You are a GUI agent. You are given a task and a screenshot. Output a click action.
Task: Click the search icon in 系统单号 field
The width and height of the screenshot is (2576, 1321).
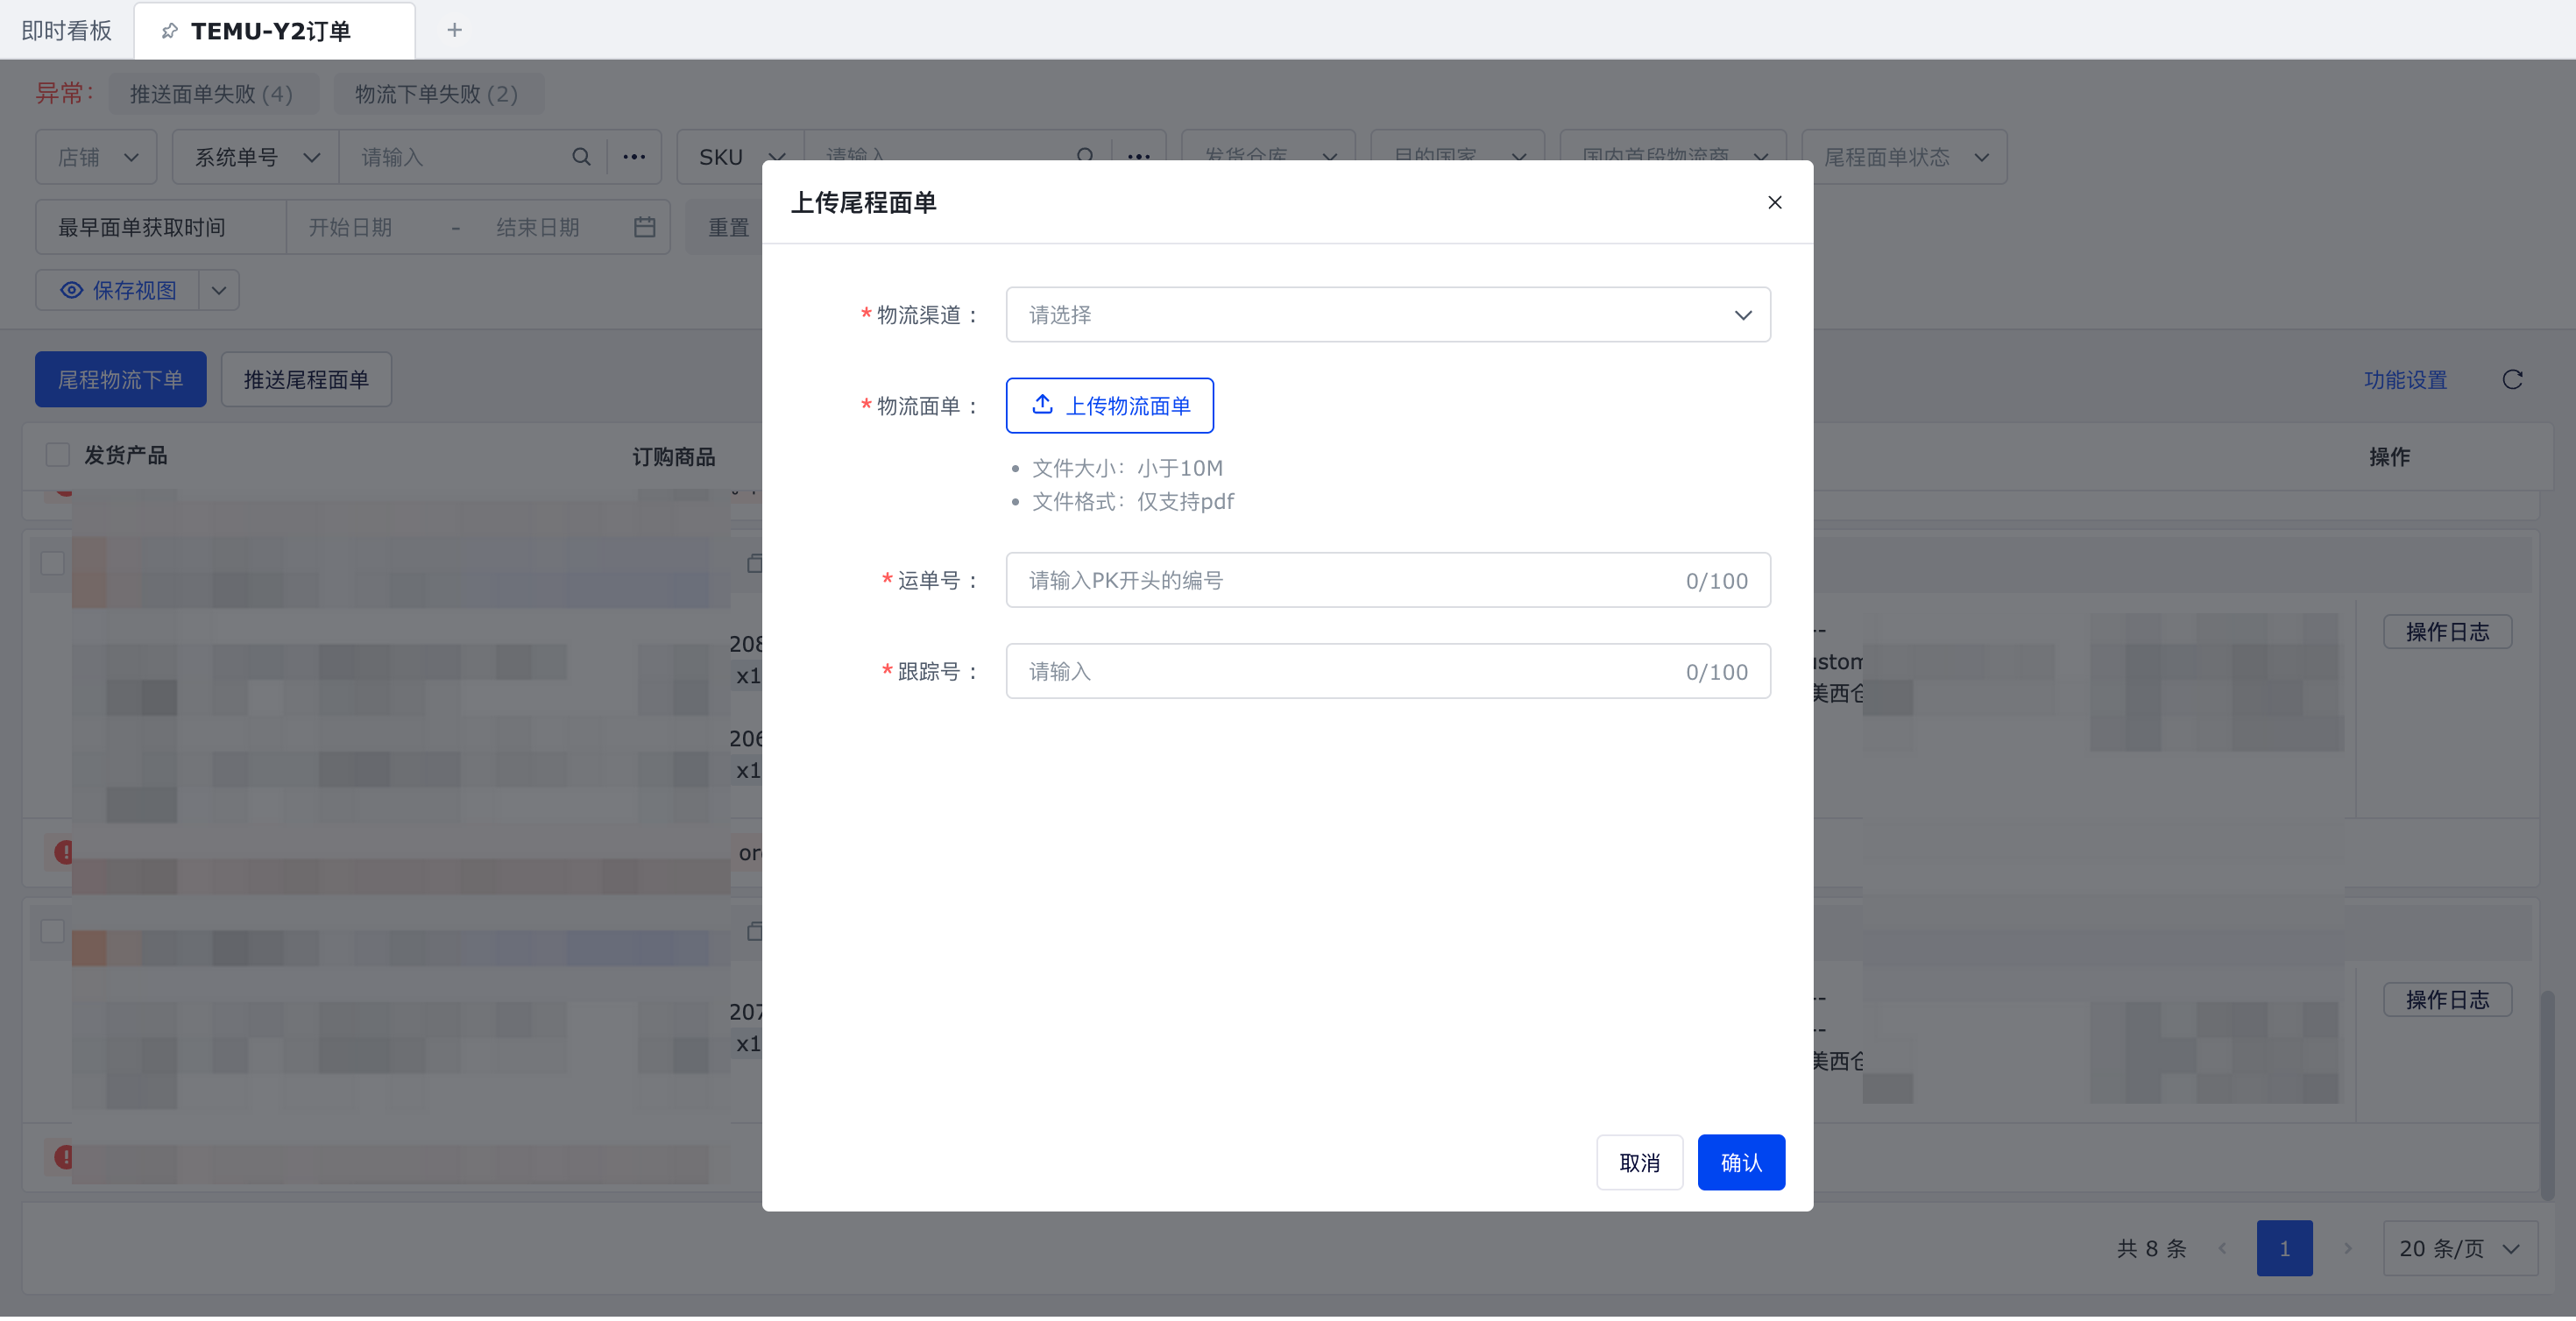[581, 157]
